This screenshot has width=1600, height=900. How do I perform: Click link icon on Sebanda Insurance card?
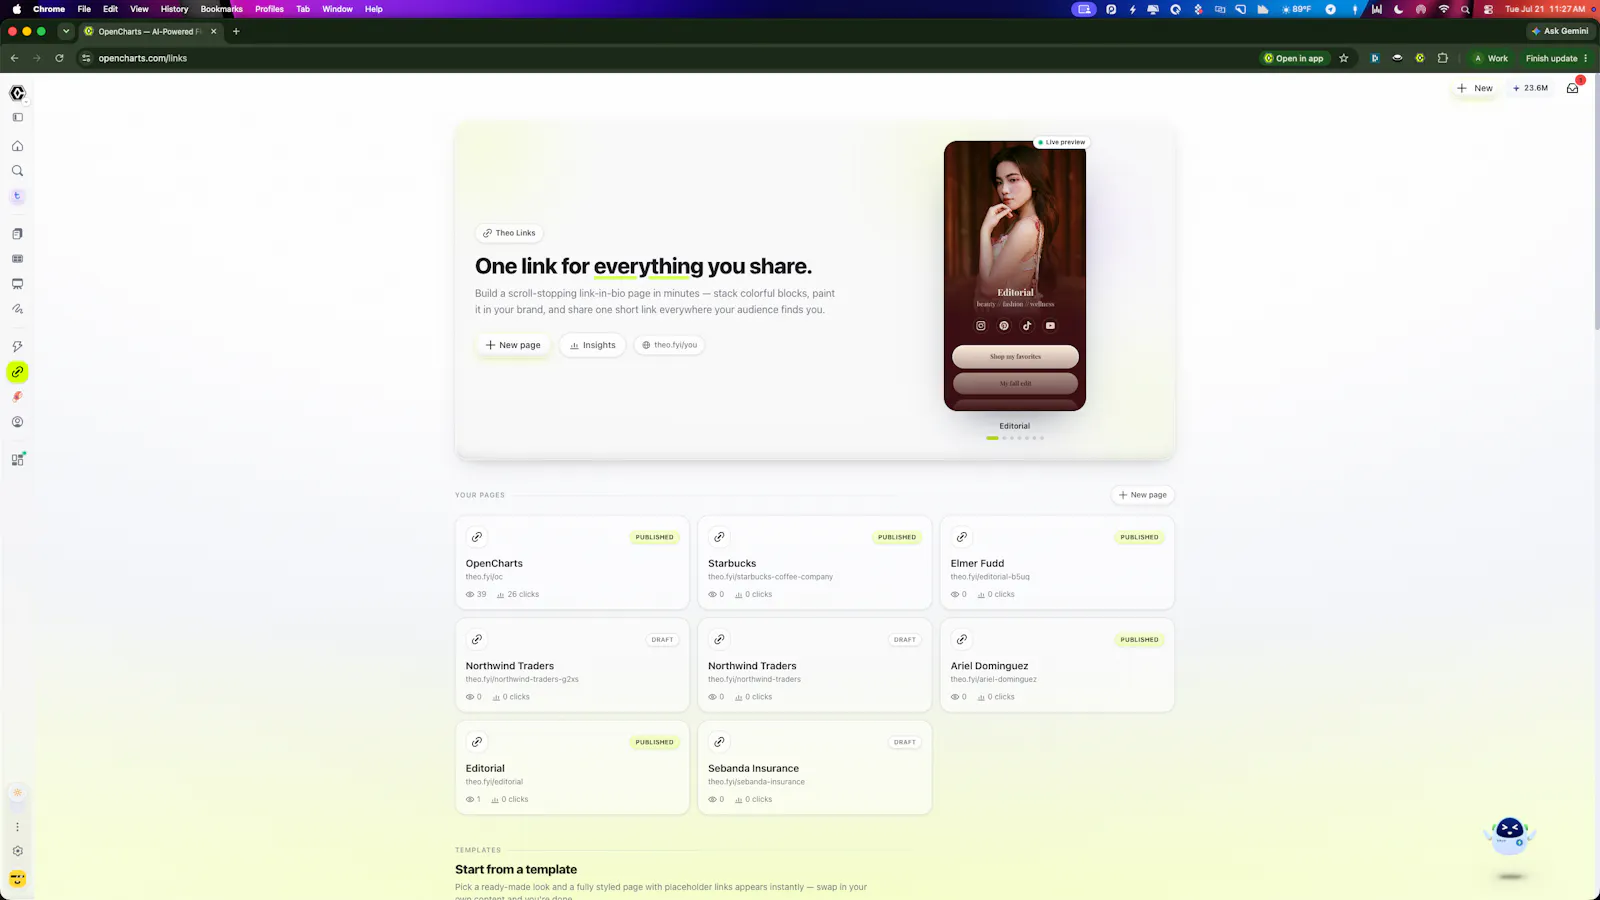[x=719, y=742]
